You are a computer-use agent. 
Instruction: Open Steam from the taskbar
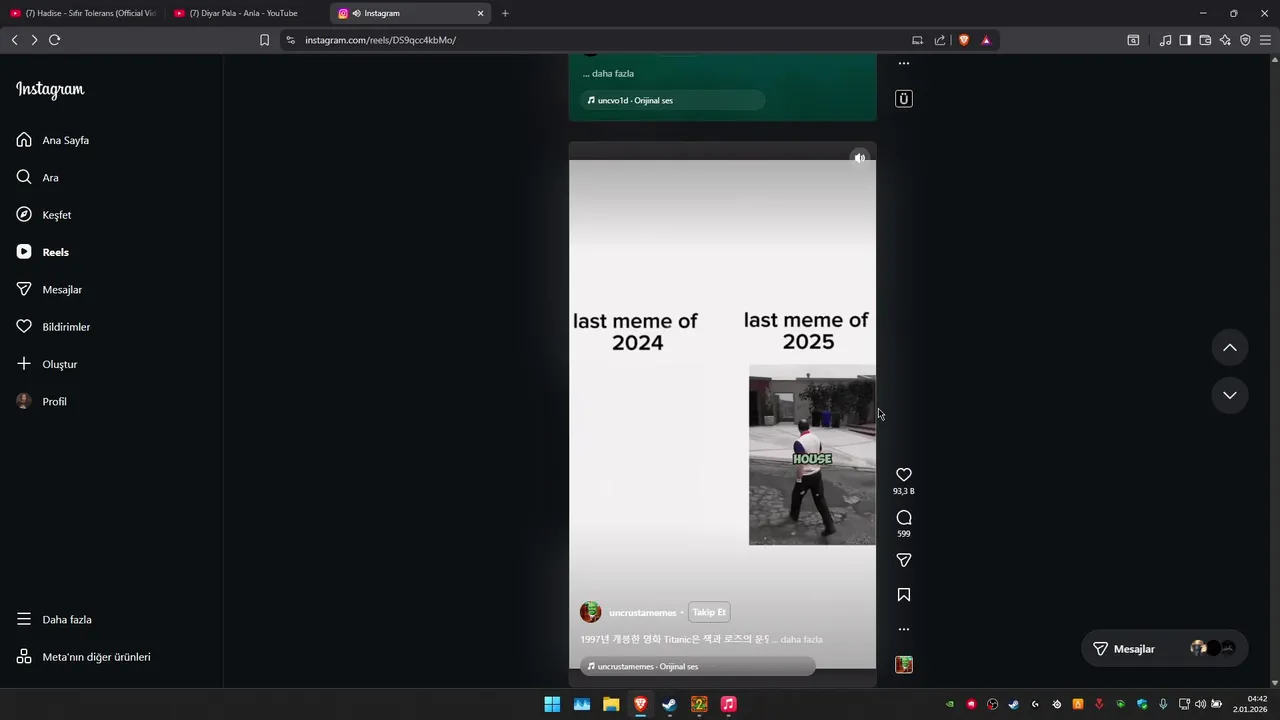pos(670,704)
